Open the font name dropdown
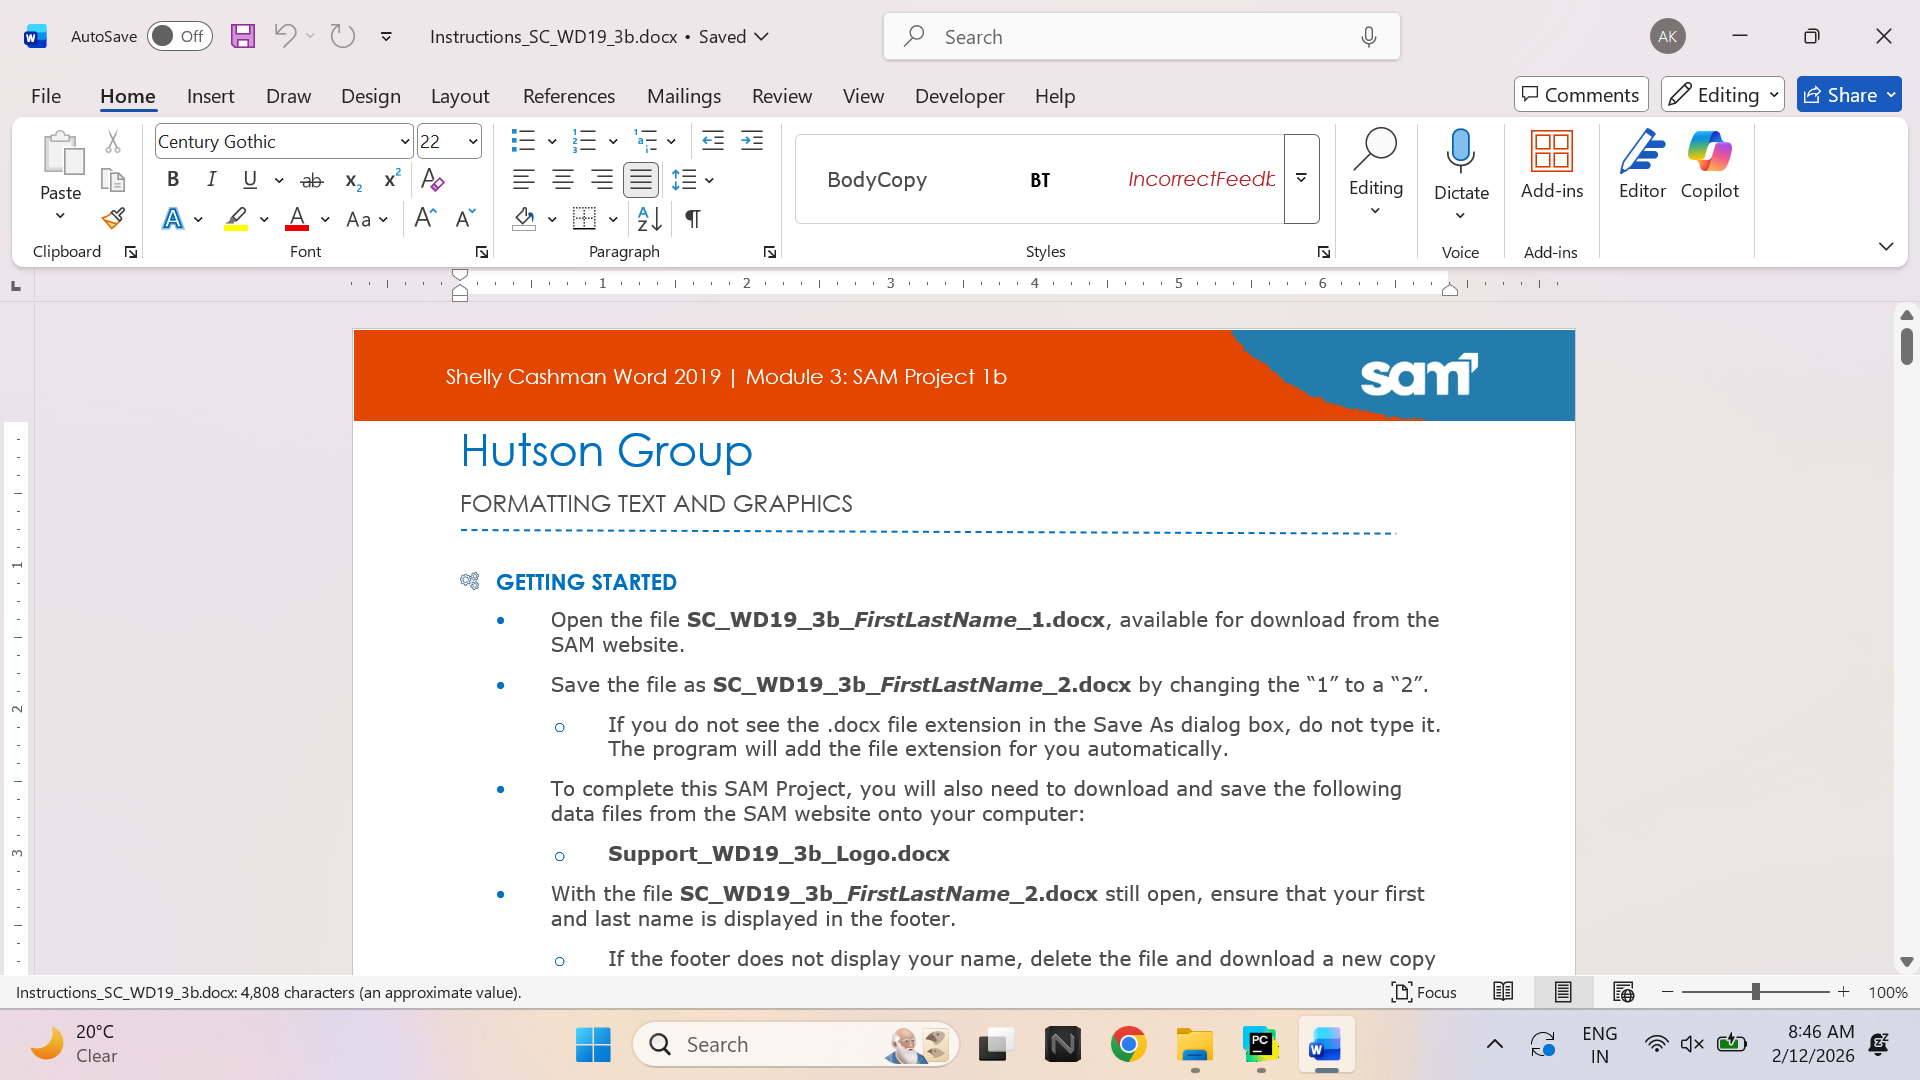The image size is (1920, 1080). coord(404,141)
